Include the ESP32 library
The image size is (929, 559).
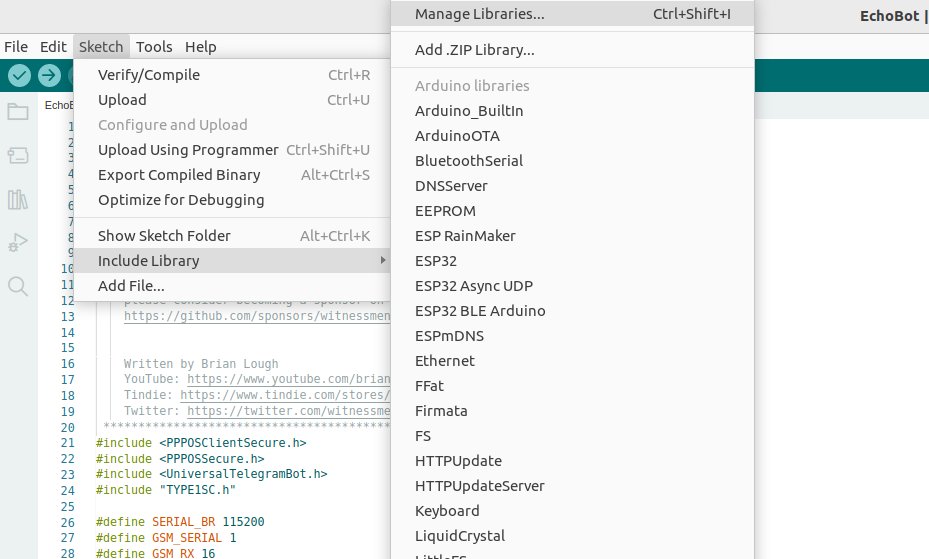pyautogui.click(x=572, y=261)
